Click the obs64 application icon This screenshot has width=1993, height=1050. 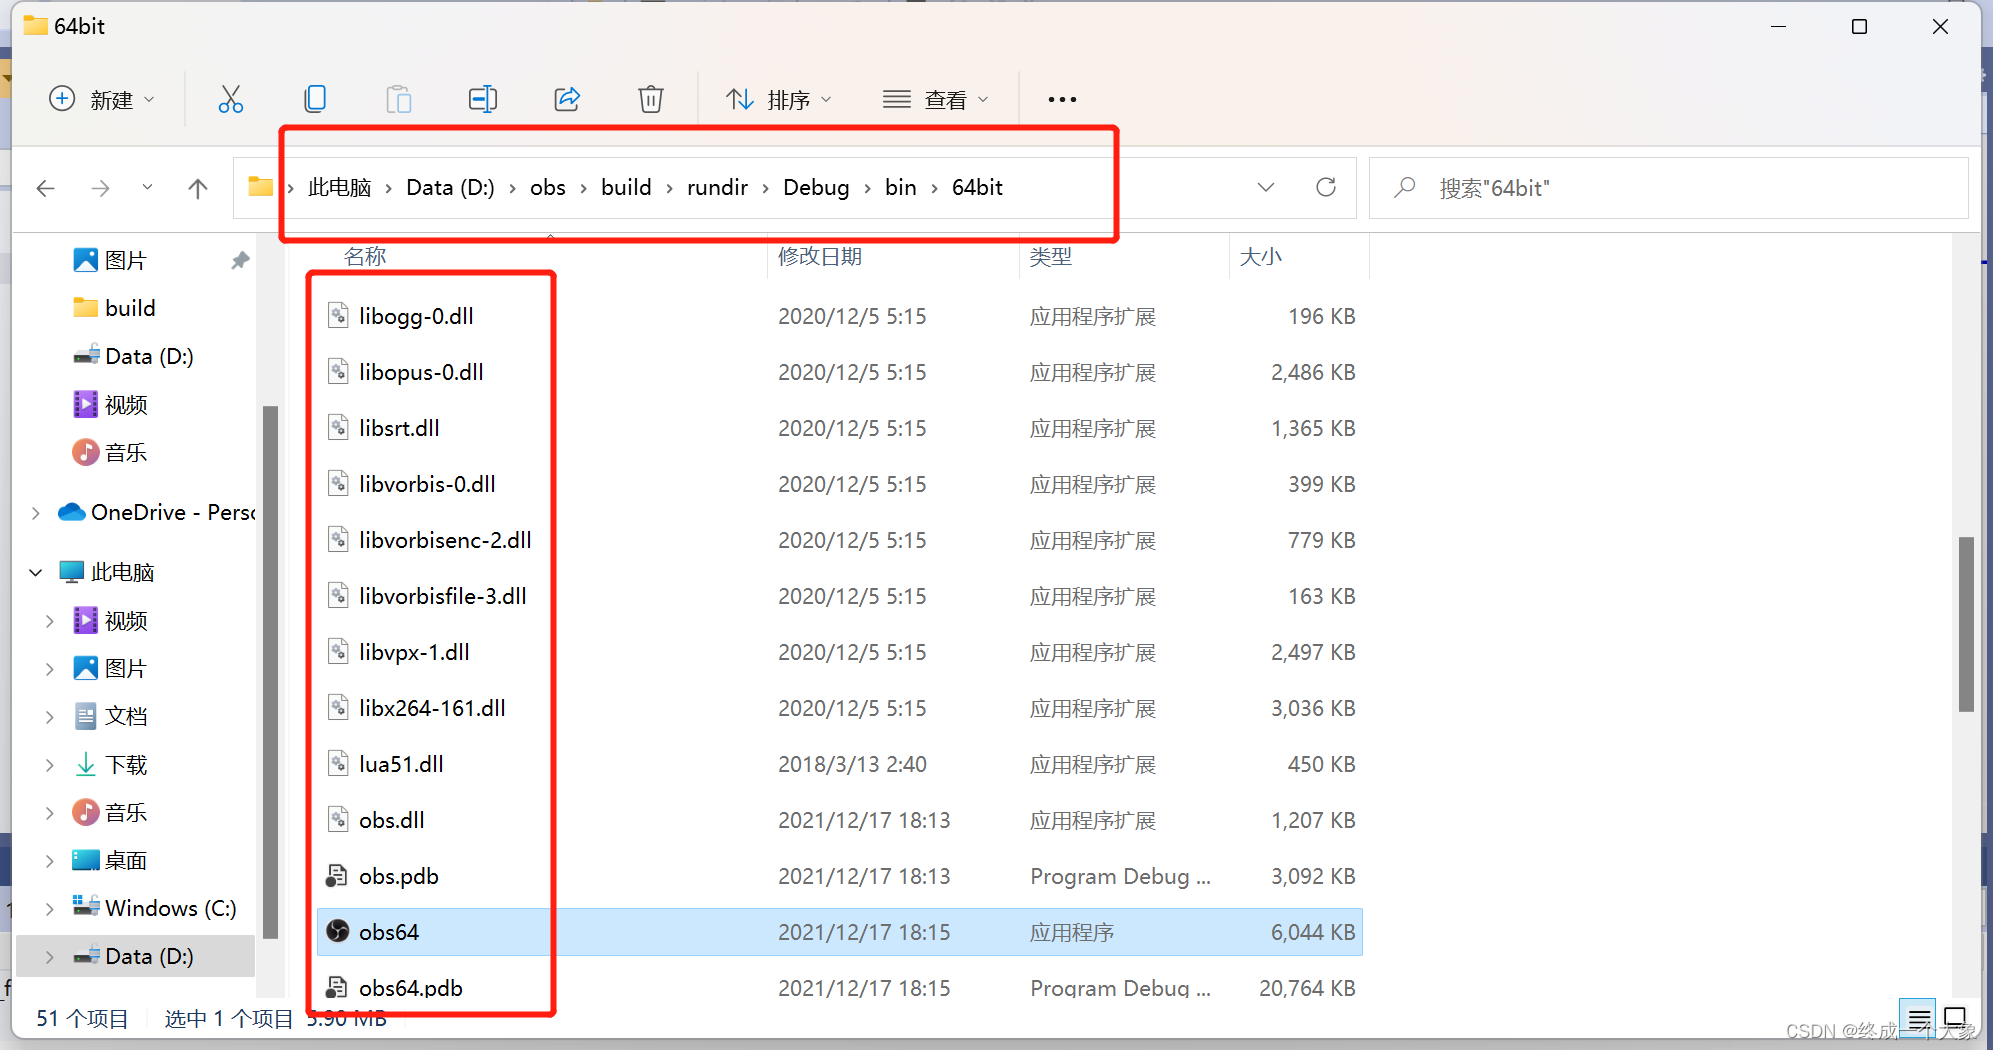338,931
